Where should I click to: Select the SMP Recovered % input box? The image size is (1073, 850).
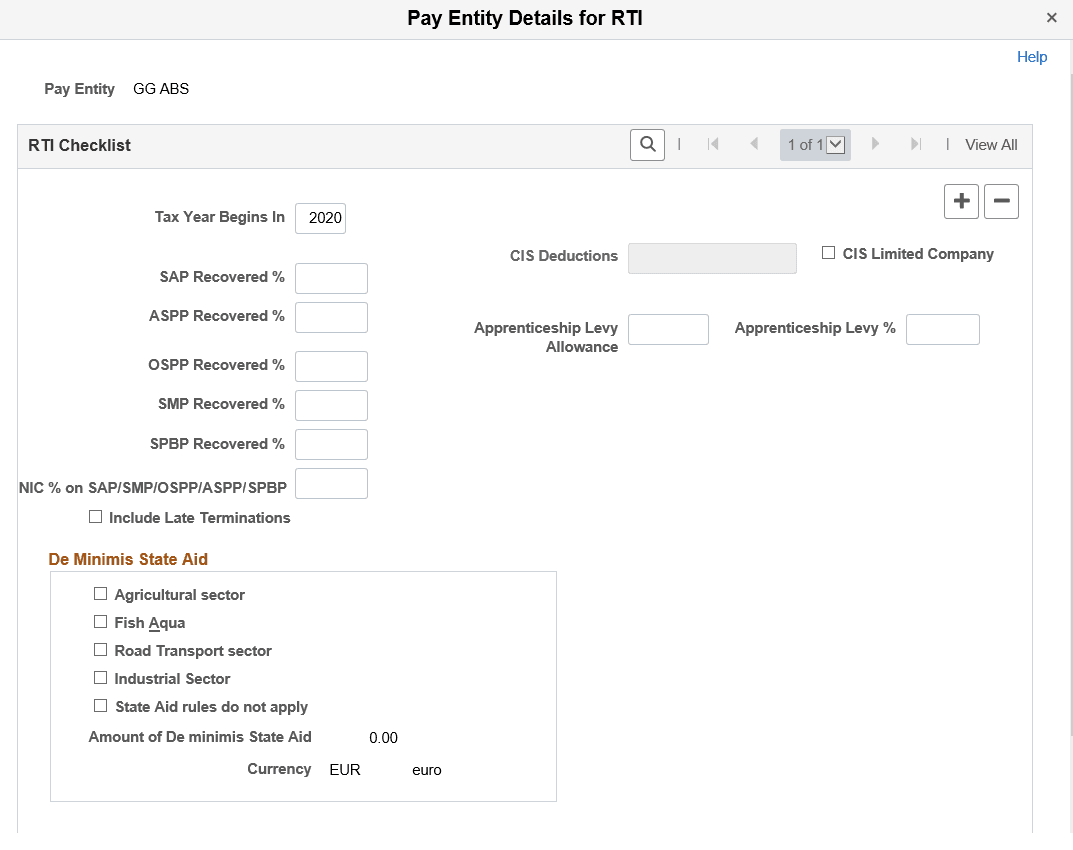(331, 405)
